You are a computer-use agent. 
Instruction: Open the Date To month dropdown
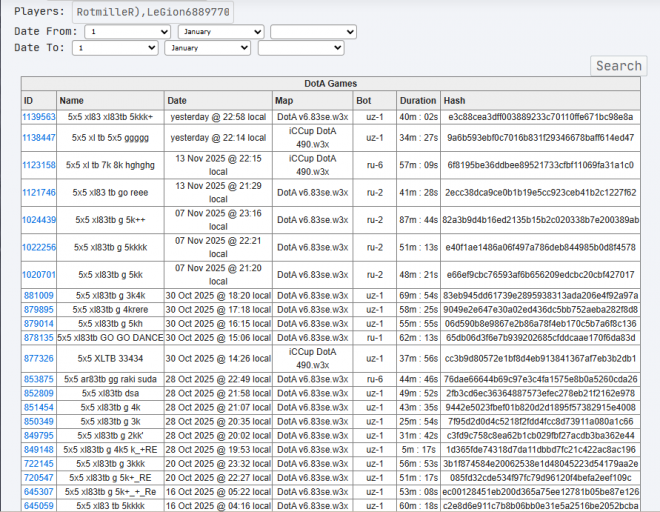pos(208,48)
